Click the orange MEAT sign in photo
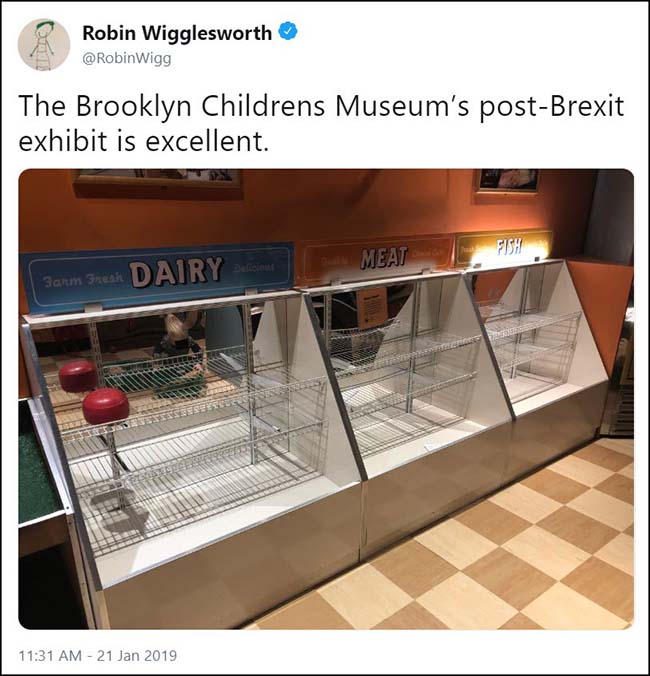Viewport: 650px width, 676px height. (377, 260)
